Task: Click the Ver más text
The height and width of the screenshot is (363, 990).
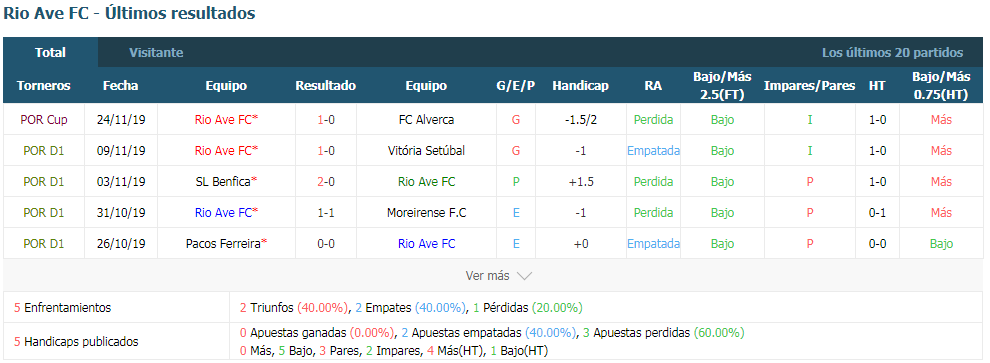Action: click(487, 276)
